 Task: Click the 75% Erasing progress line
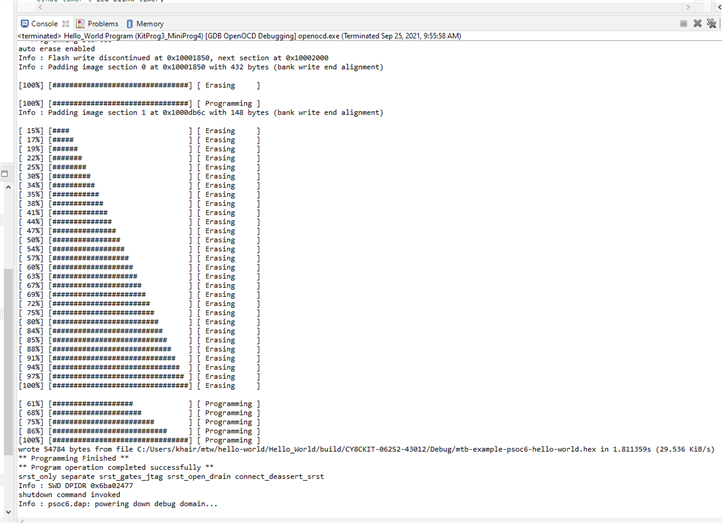139,313
